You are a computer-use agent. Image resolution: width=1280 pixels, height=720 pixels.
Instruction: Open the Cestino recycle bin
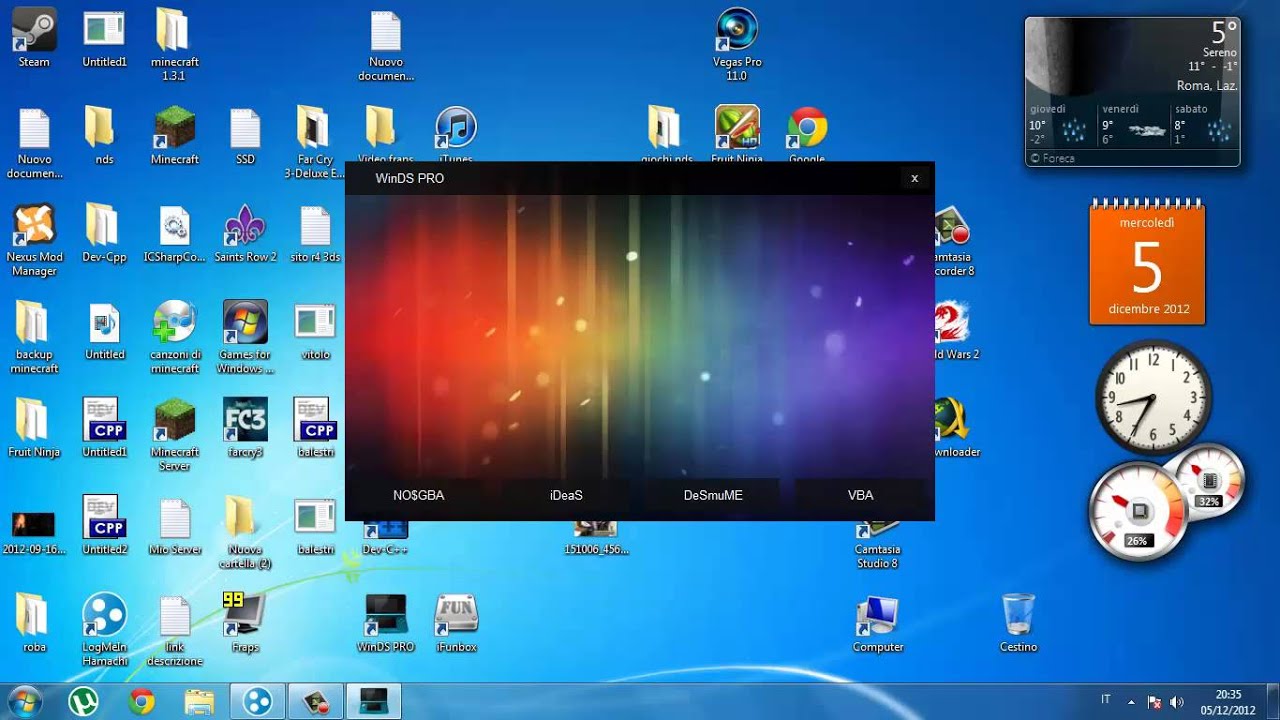1018,622
